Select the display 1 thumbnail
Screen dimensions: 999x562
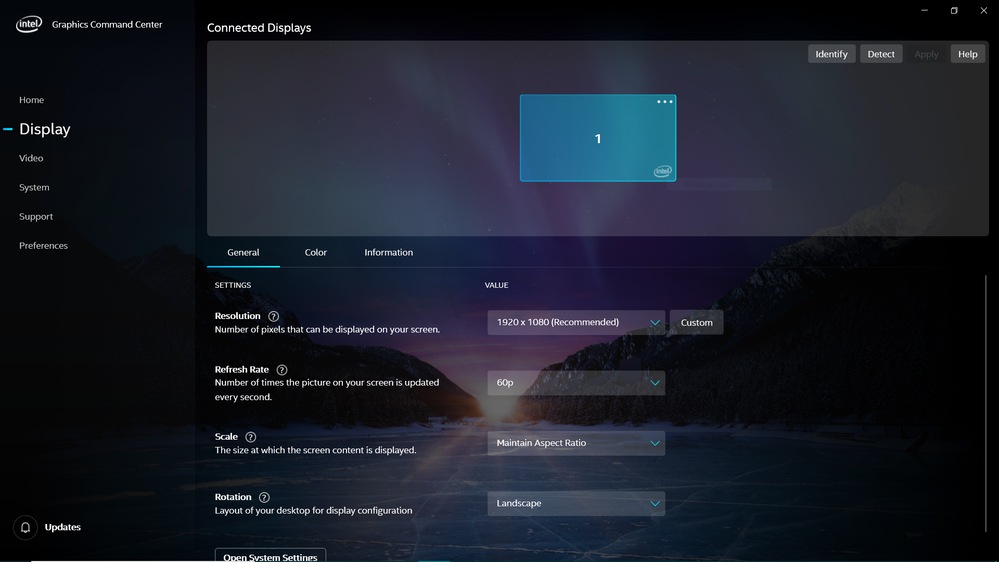tap(598, 138)
